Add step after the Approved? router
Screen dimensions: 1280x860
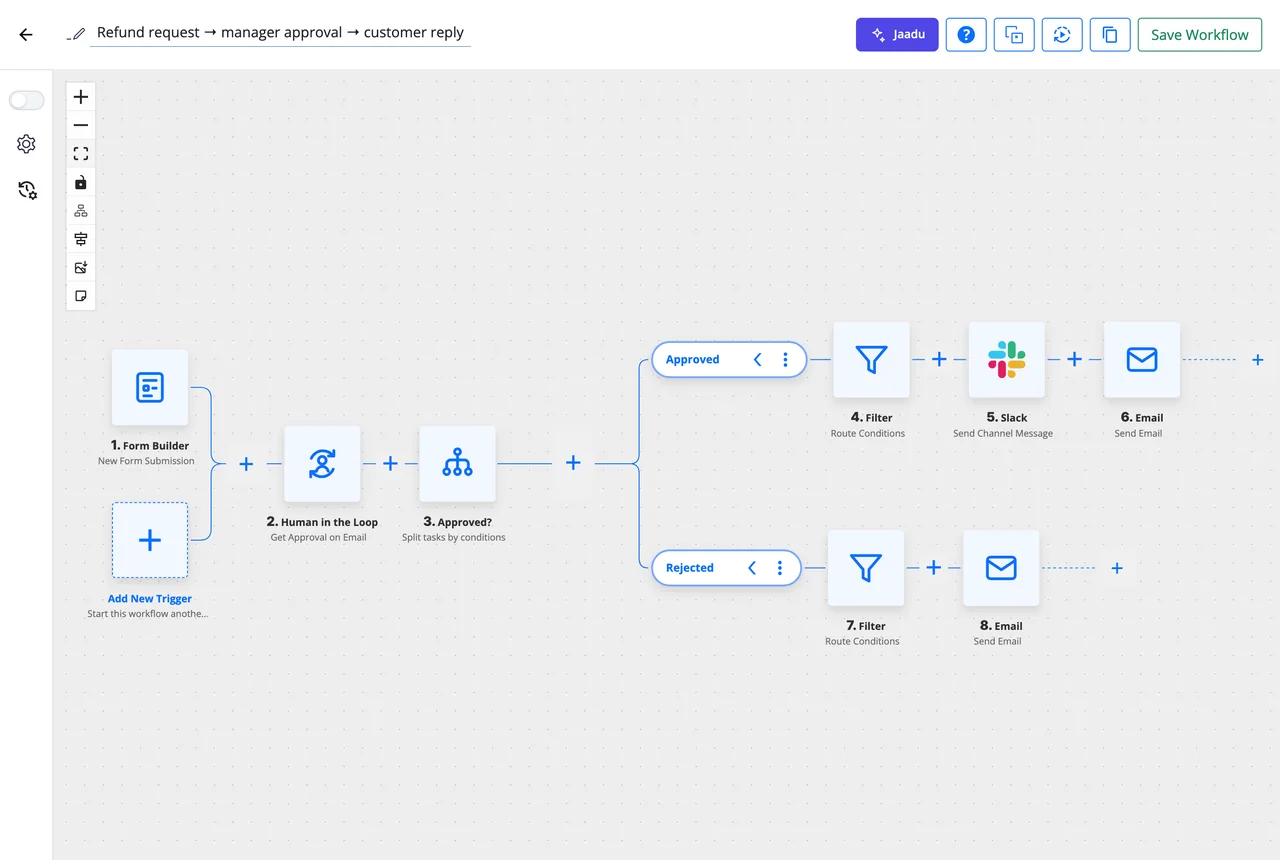coord(573,463)
